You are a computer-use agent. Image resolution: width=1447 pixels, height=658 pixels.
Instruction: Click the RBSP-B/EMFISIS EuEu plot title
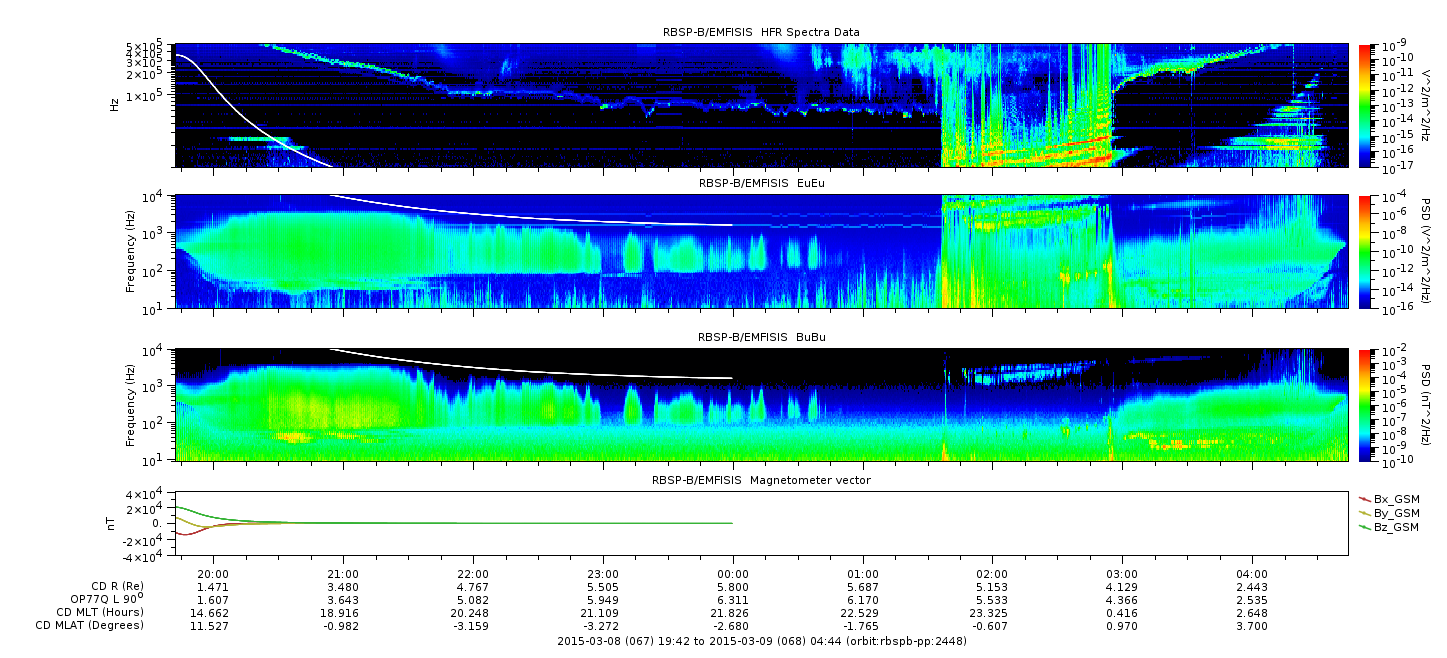(x=761, y=184)
